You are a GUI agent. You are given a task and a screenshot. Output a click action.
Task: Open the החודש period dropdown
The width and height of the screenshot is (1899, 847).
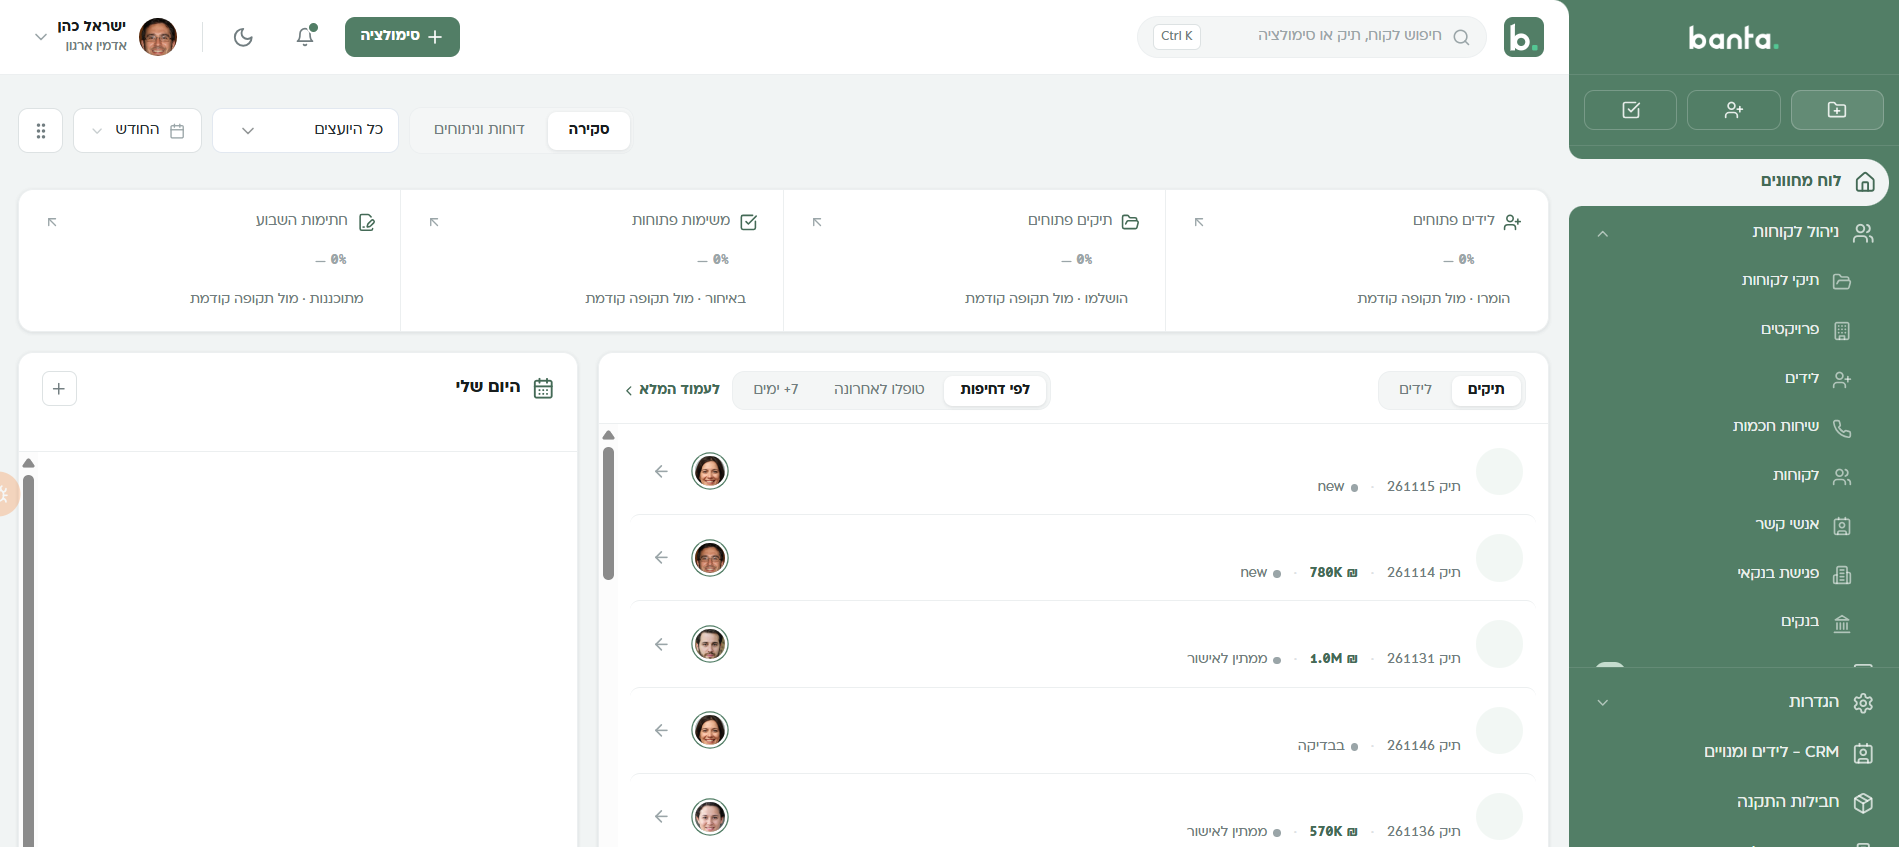(x=138, y=130)
